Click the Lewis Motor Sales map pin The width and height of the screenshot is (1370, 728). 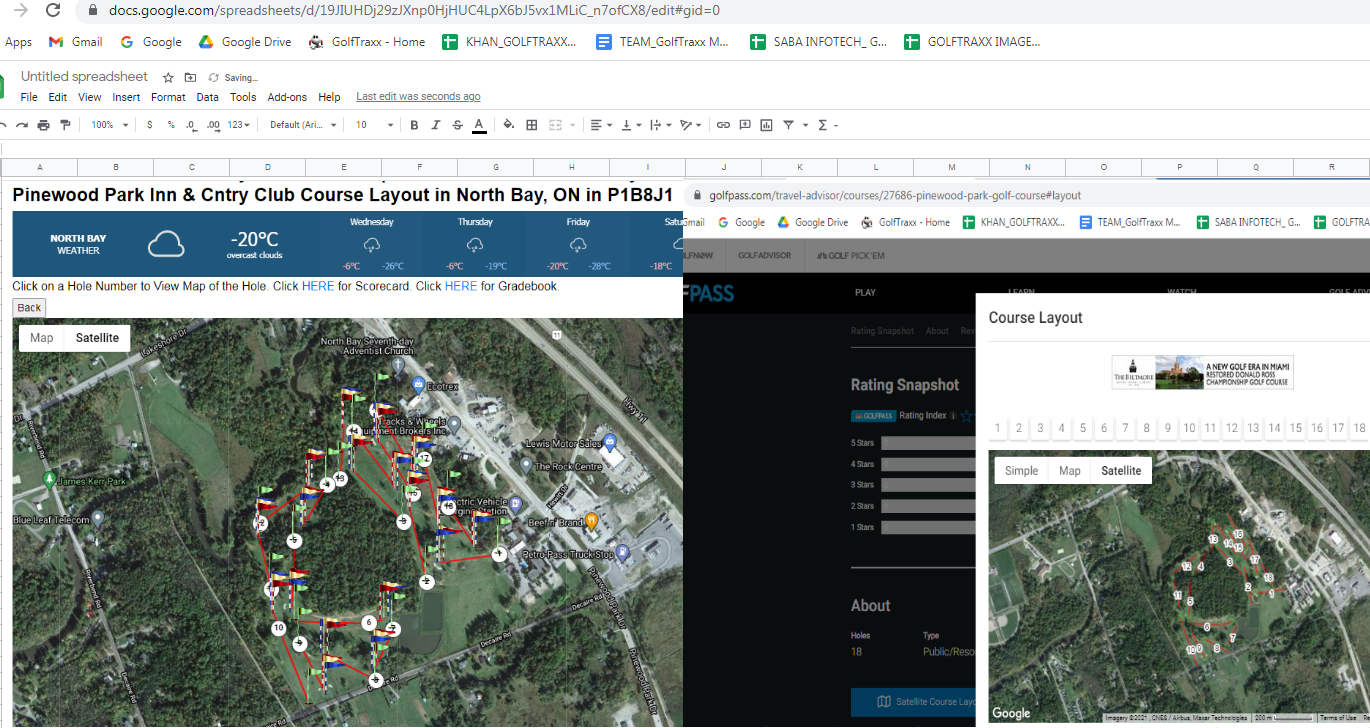point(608,442)
